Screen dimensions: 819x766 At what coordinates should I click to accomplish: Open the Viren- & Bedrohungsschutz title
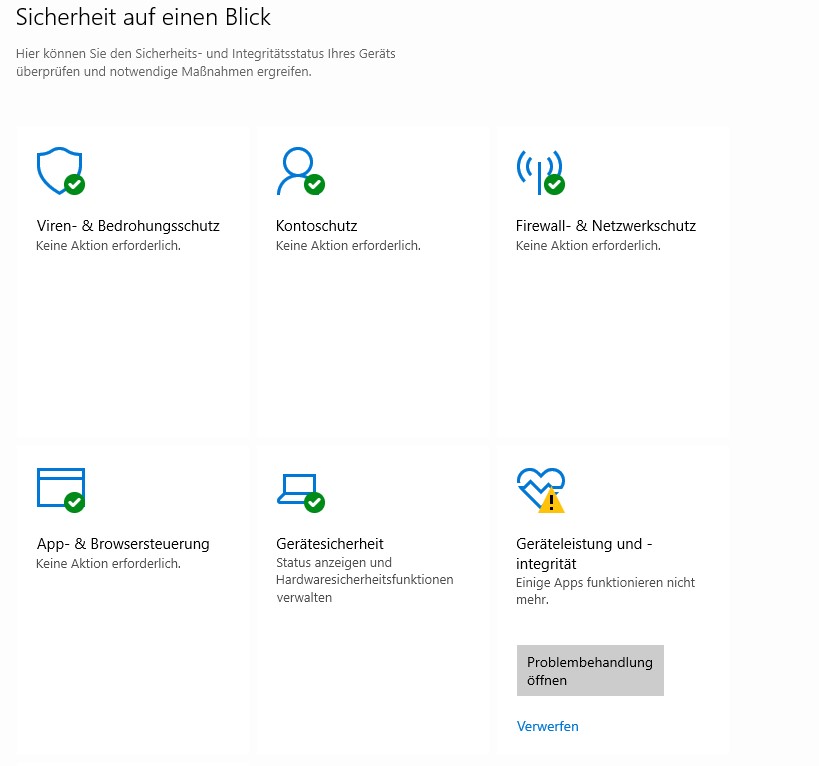click(128, 226)
